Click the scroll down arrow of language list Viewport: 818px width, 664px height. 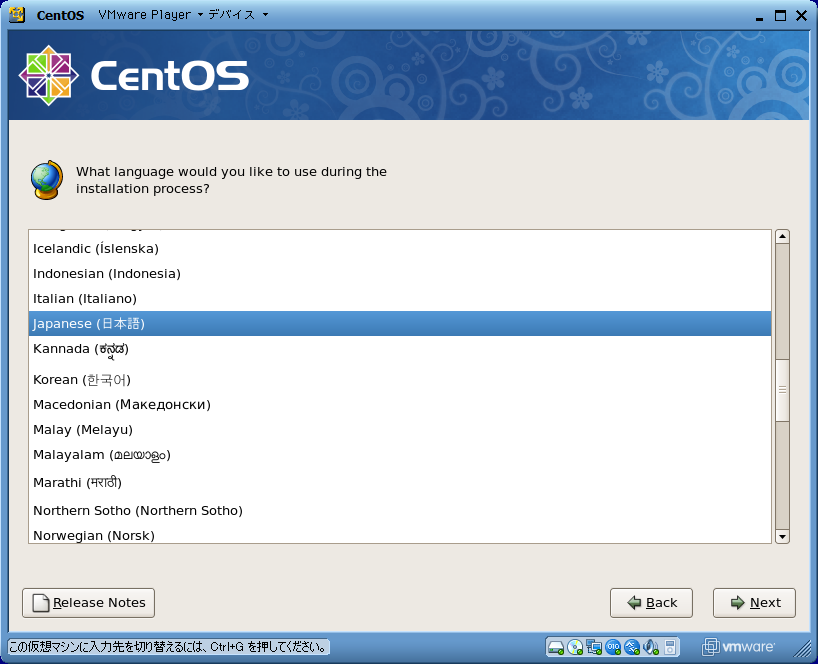click(782, 536)
